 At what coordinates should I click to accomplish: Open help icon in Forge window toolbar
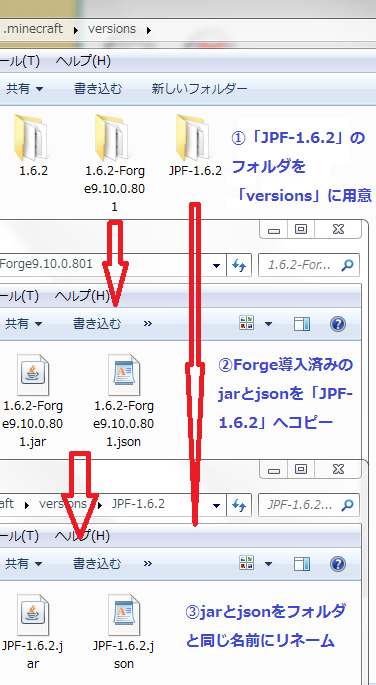pyautogui.click(x=338, y=324)
